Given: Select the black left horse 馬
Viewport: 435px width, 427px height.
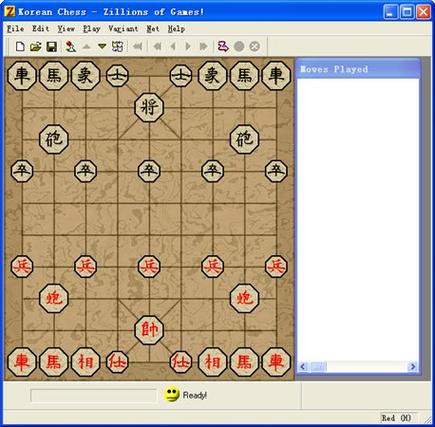Looking at the screenshot, I should [54, 76].
